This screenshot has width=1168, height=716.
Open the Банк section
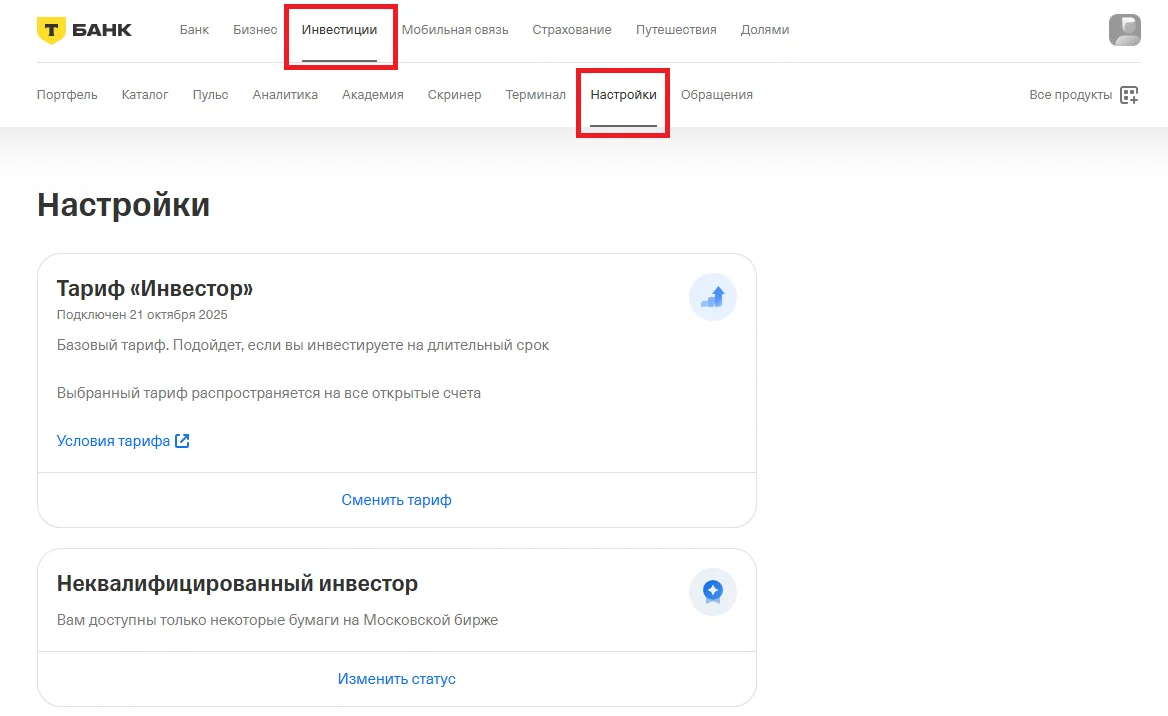194,30
